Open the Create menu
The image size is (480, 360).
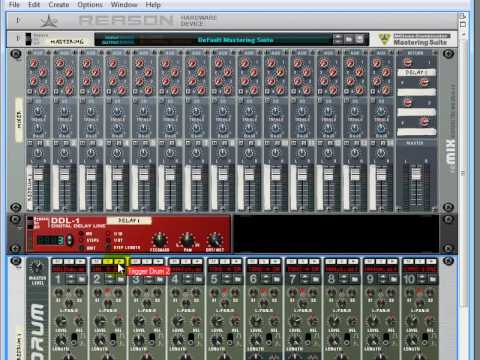coord(59,5)
